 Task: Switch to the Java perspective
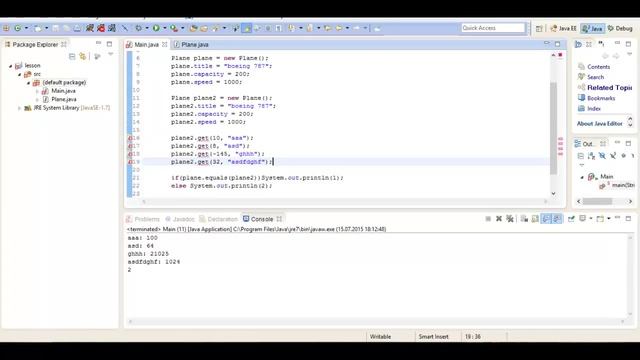(593, 28)
